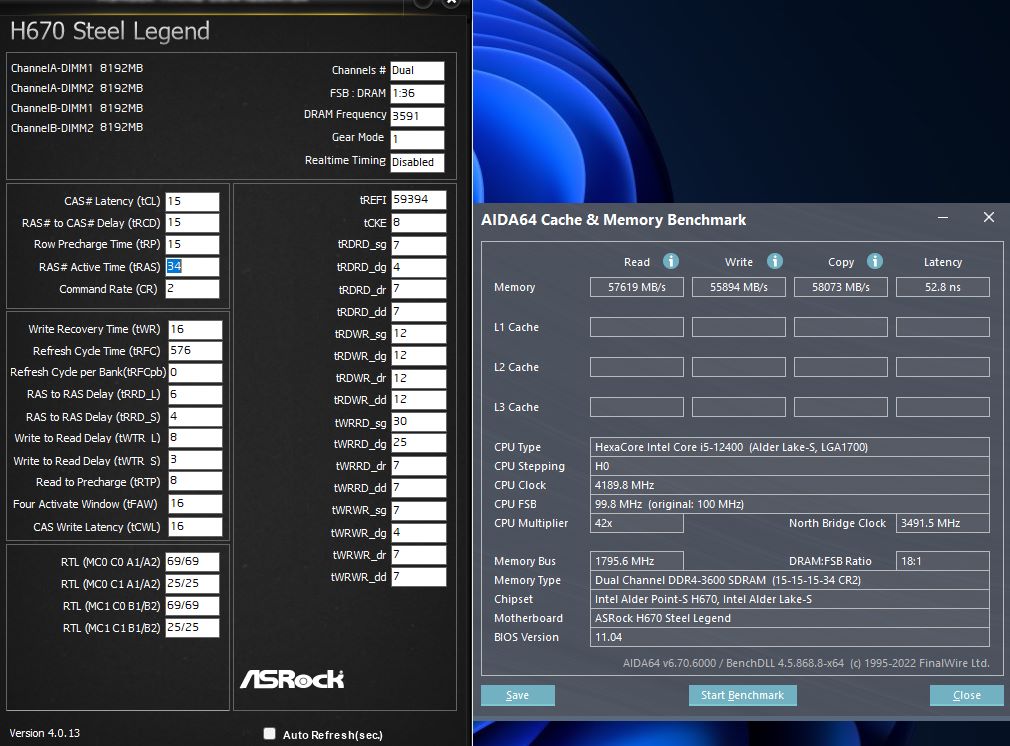Click Memory Write result 55894 MB/s
The width and height of the screenshot is (1010, 746).
coord(739,287)
